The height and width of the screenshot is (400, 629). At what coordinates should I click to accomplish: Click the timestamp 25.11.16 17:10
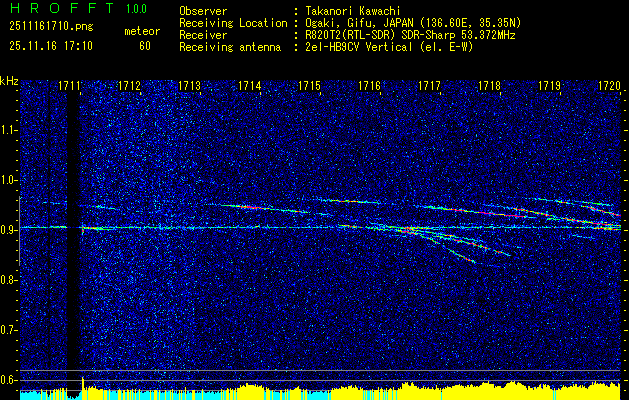coord(51,46)
